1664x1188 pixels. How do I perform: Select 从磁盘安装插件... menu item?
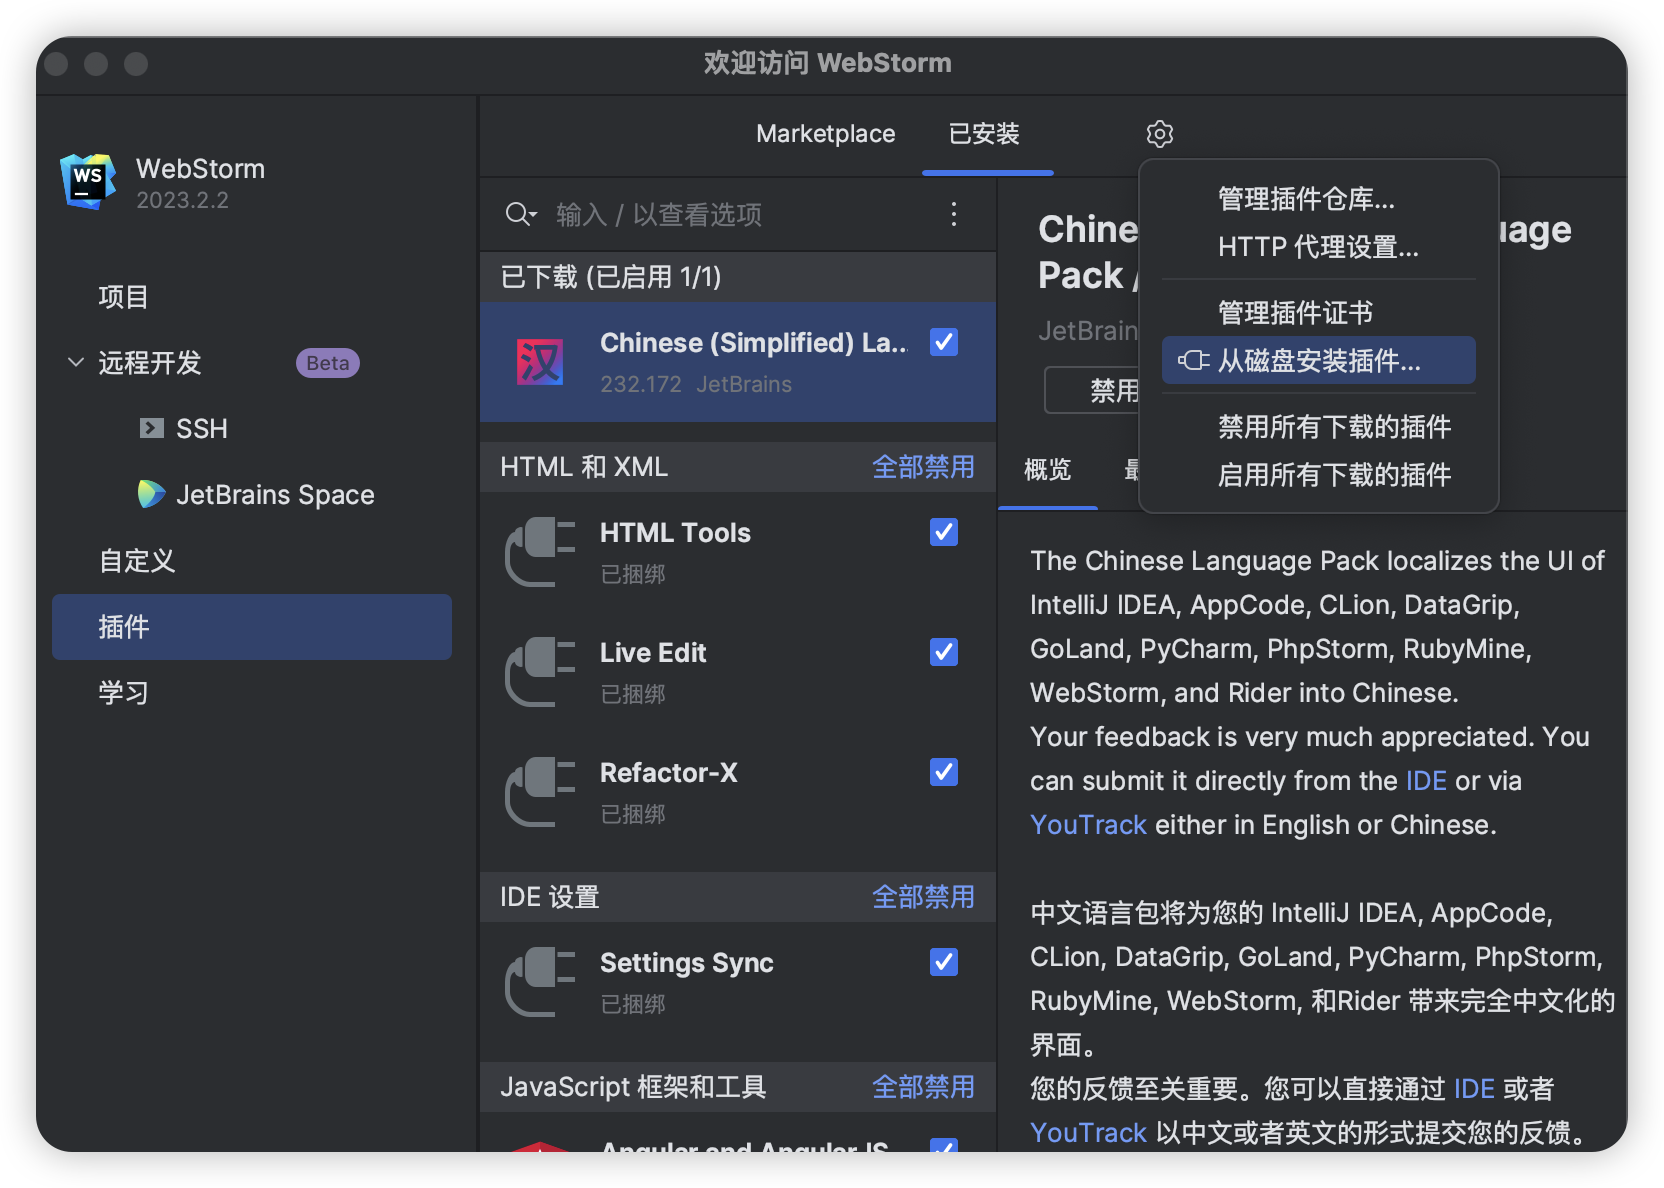click(1319, 360)
